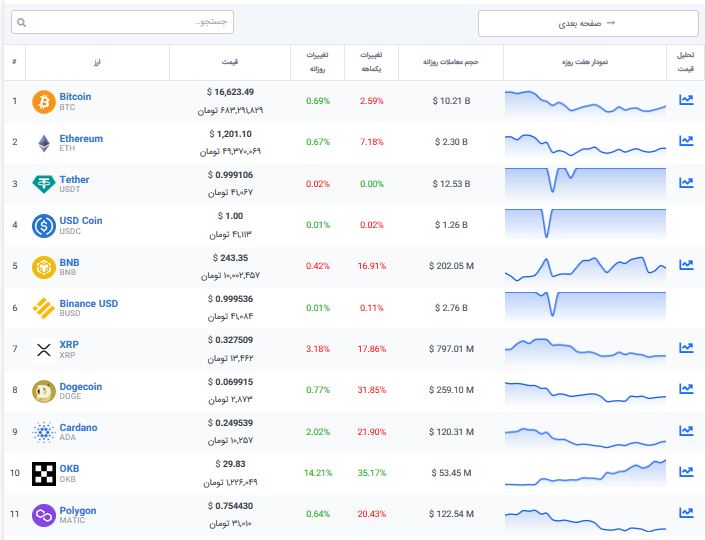Sort by daily trading volume column header
This screenshot has width=705, height=540.
click(x=451, y=62)
